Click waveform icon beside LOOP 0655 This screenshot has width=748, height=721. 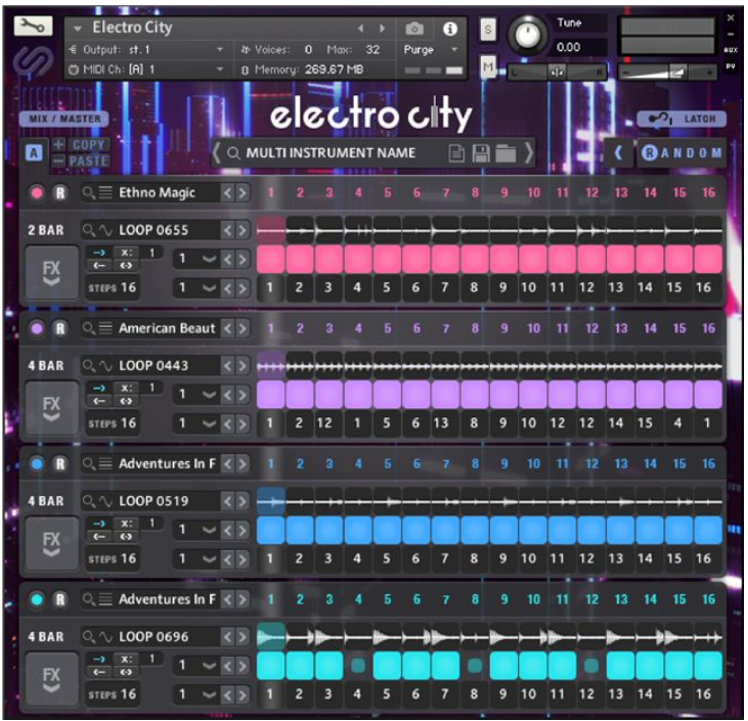[105, 230]
